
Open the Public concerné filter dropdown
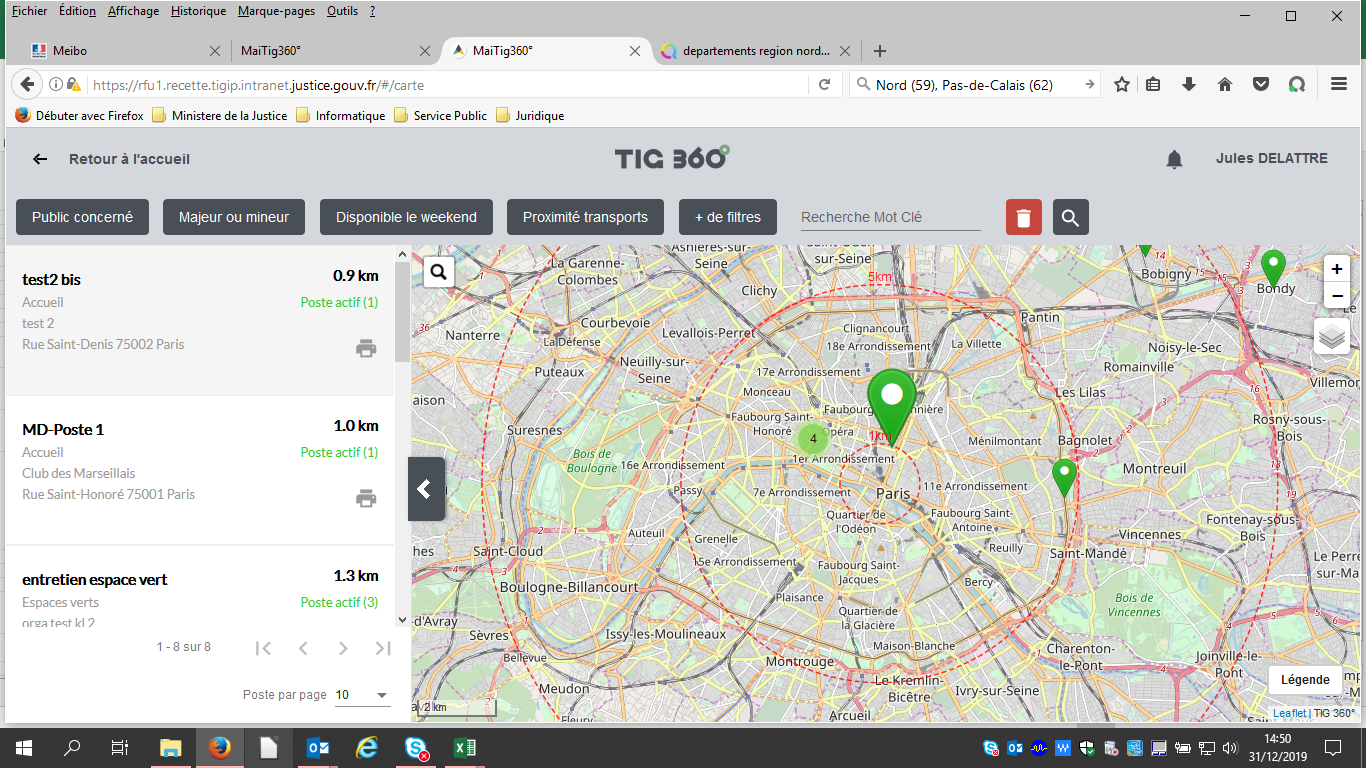click(82, 217)
